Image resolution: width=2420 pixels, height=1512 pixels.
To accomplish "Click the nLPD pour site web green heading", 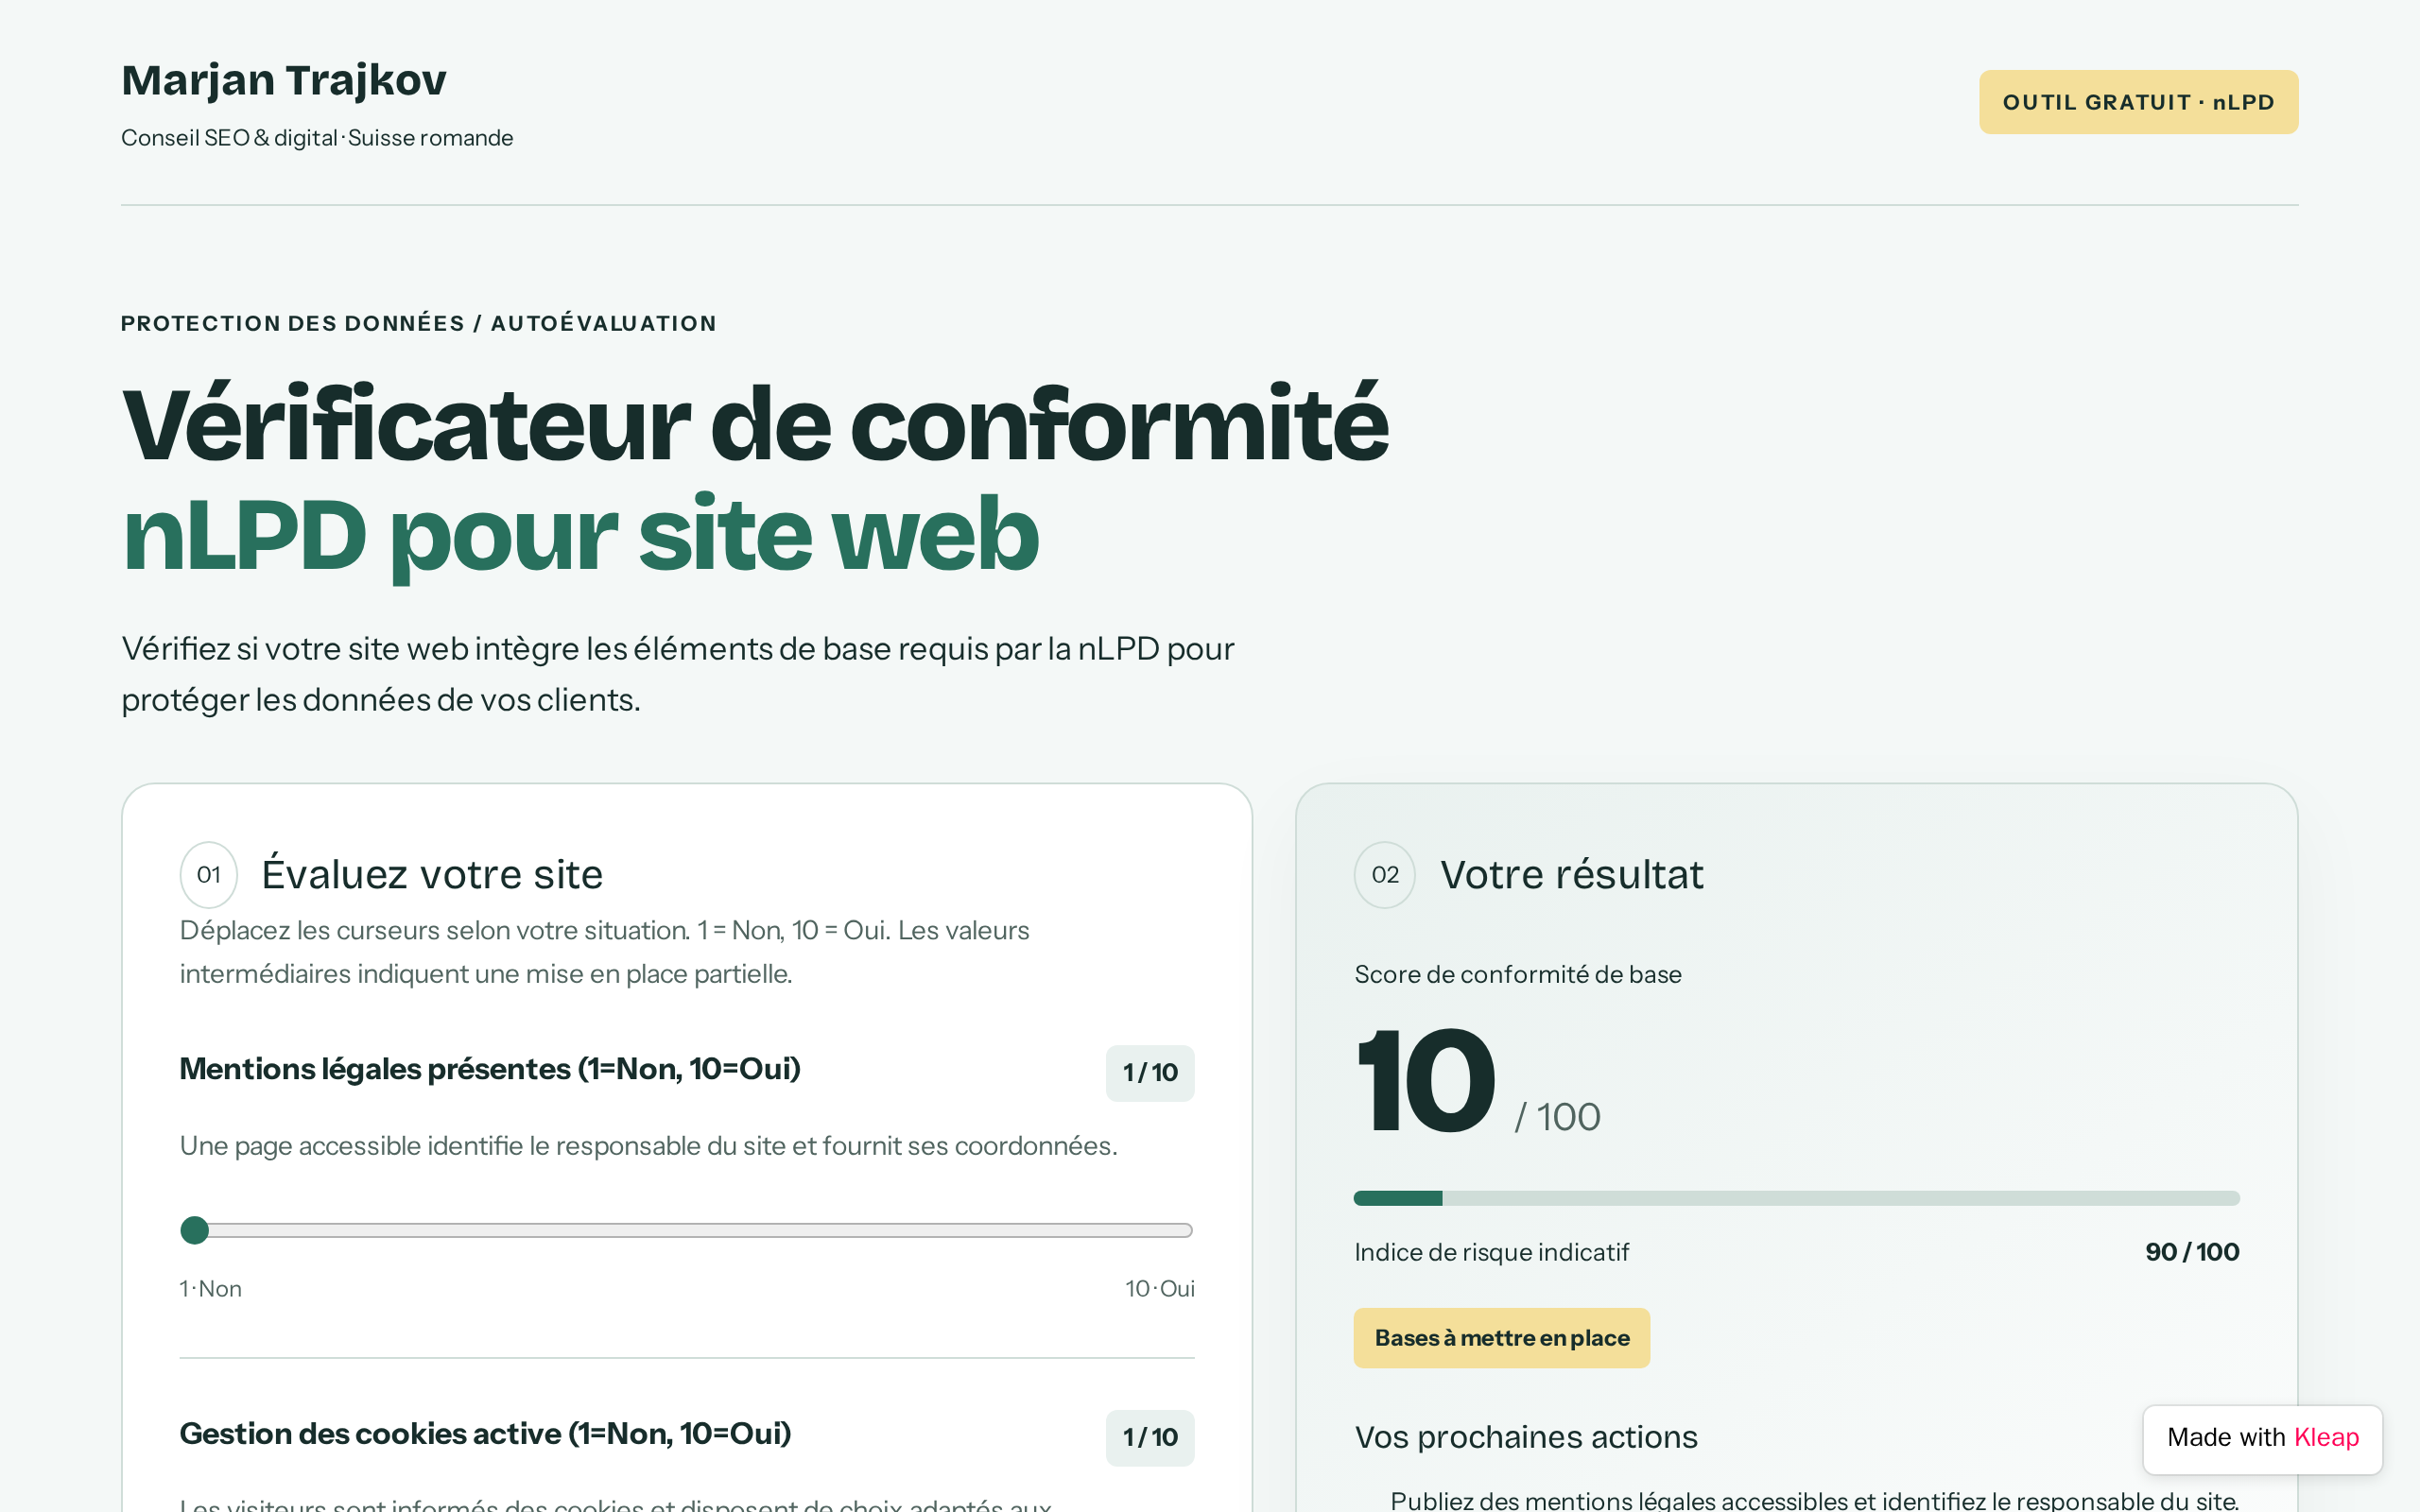I will coord(580,536).
